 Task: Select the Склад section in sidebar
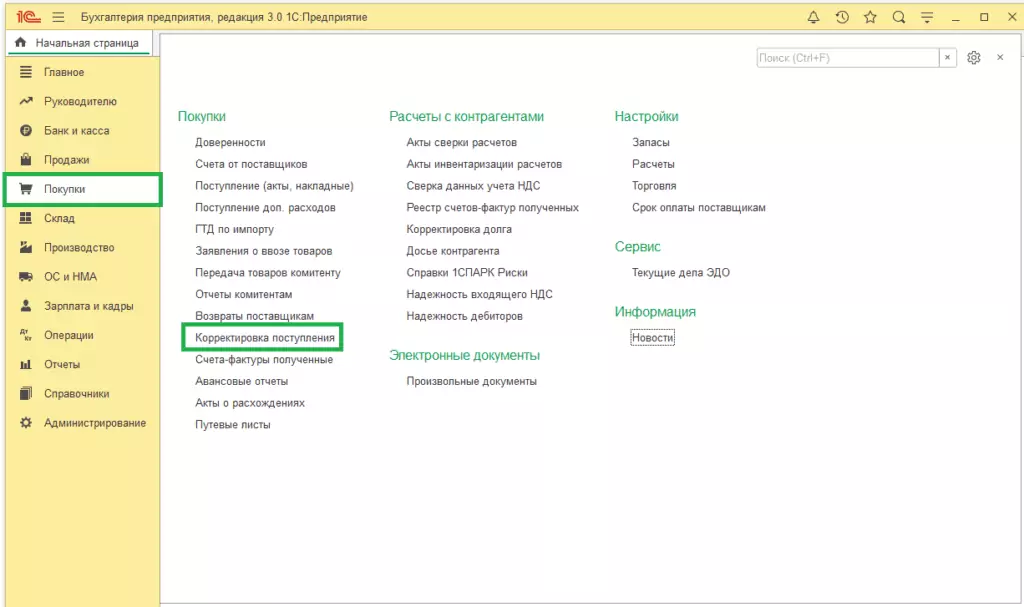[x=59, y=219]
